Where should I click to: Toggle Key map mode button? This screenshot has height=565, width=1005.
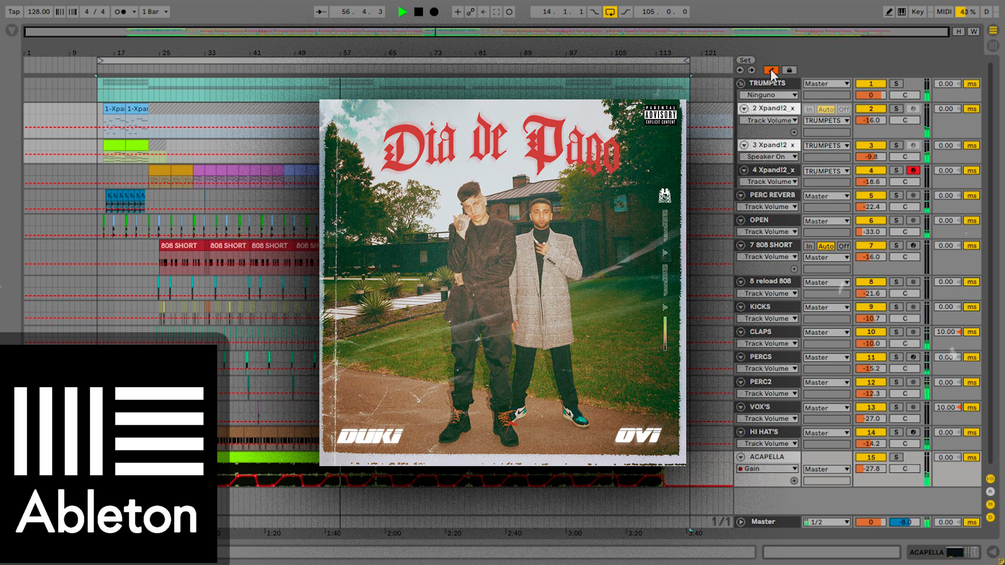918,12
